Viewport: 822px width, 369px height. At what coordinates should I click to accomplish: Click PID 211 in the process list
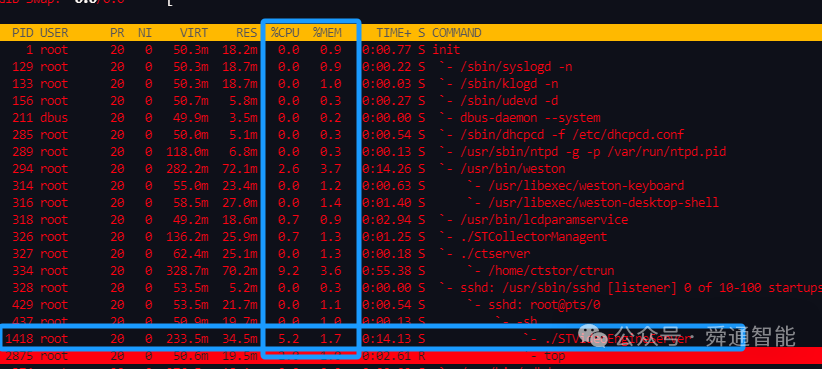click(23, 118)
